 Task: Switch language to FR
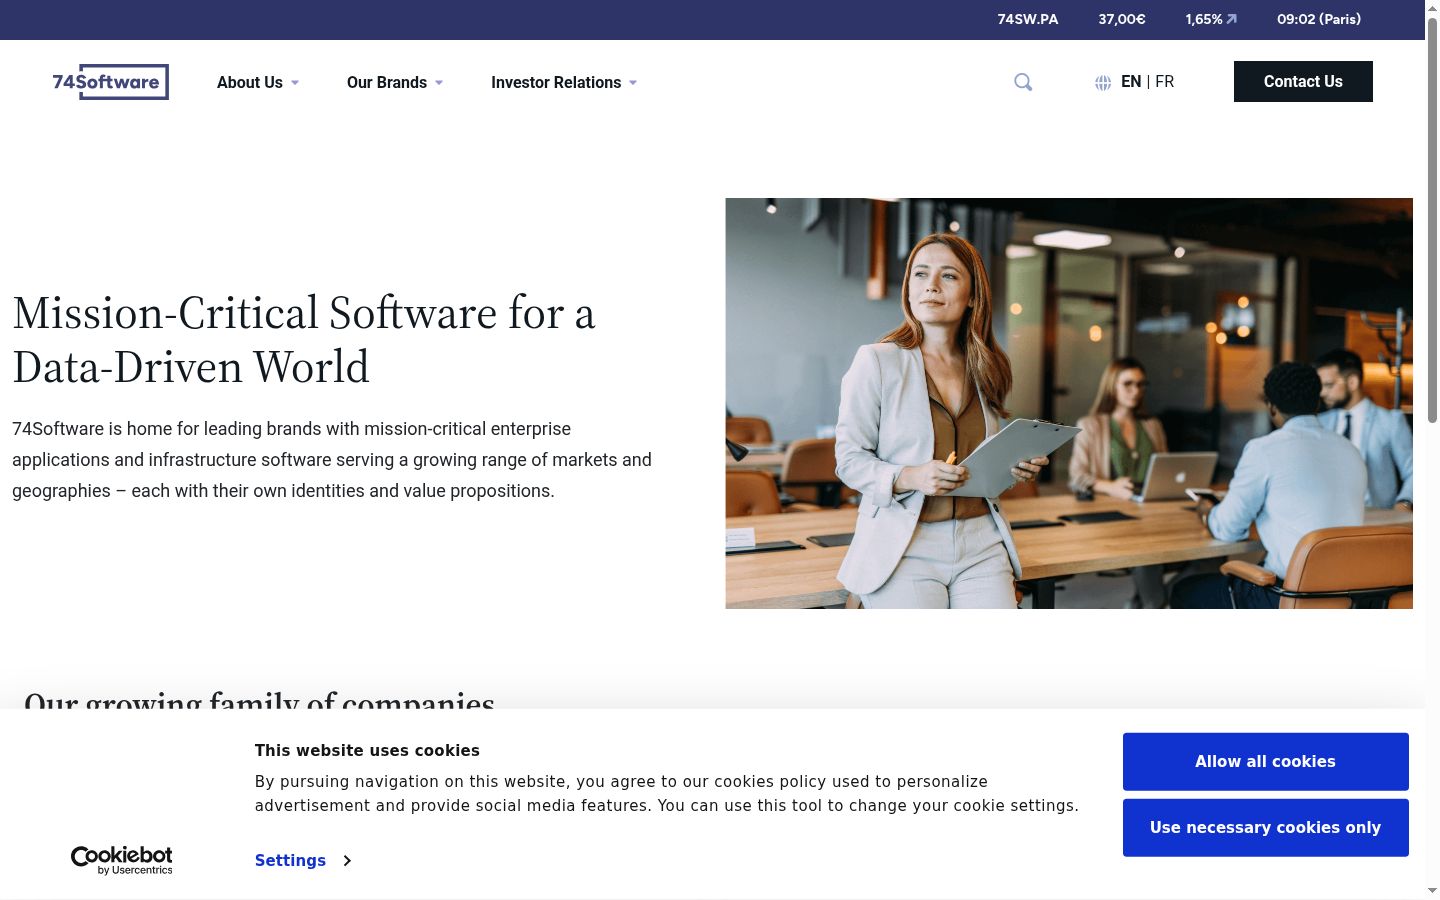1165,82
